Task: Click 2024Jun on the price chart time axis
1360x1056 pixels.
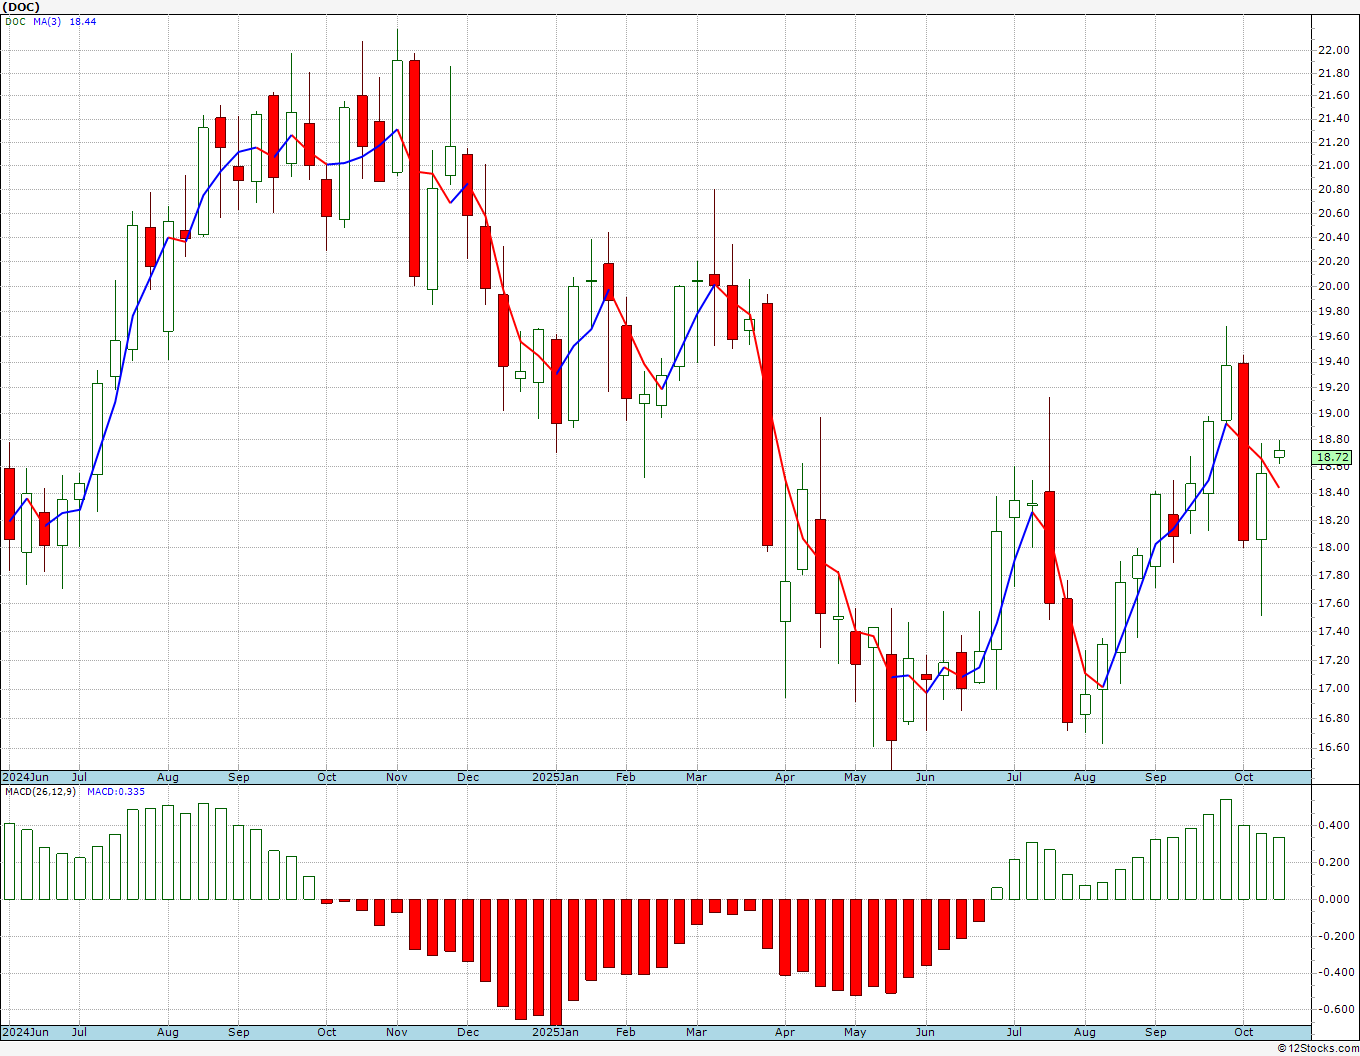Action: [25, 777]
